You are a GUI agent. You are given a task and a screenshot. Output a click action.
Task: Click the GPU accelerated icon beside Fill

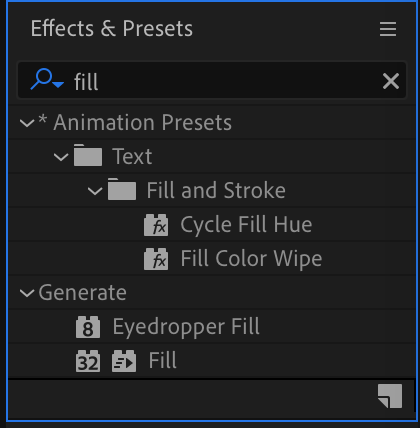click(124, 361)
